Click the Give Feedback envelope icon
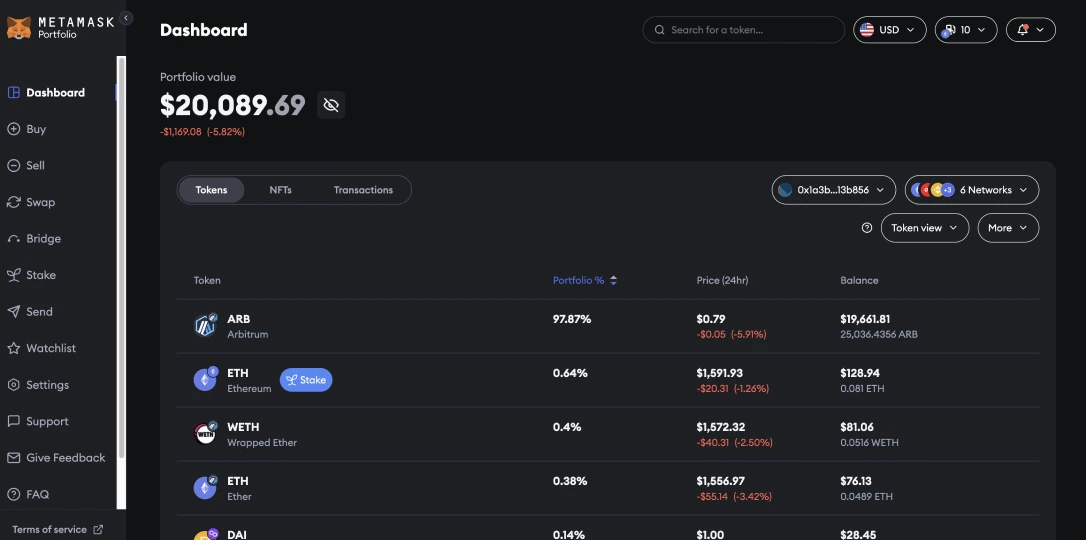 [x=13, y=458]
